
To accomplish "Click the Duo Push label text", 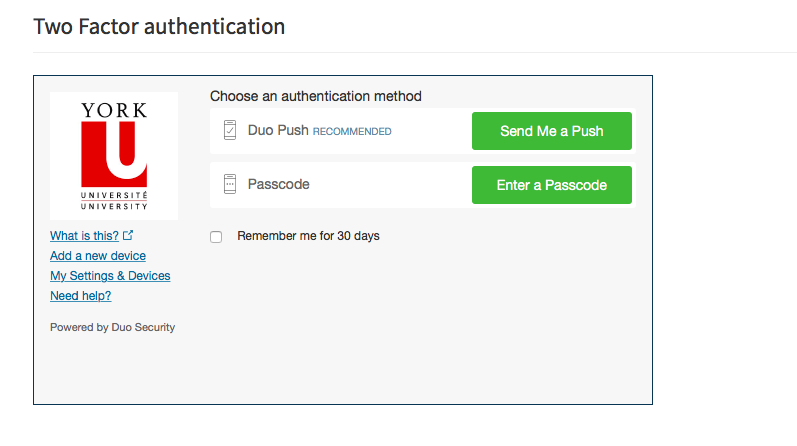I will click(278, 130).
